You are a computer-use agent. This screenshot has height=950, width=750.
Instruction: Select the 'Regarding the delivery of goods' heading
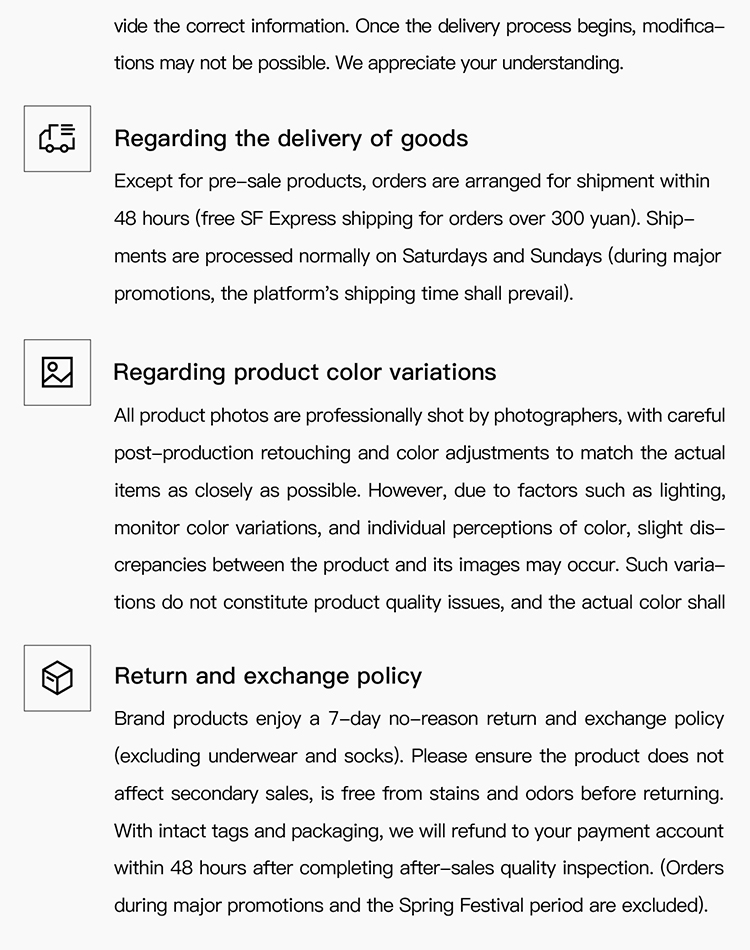[x=291, y=138]
